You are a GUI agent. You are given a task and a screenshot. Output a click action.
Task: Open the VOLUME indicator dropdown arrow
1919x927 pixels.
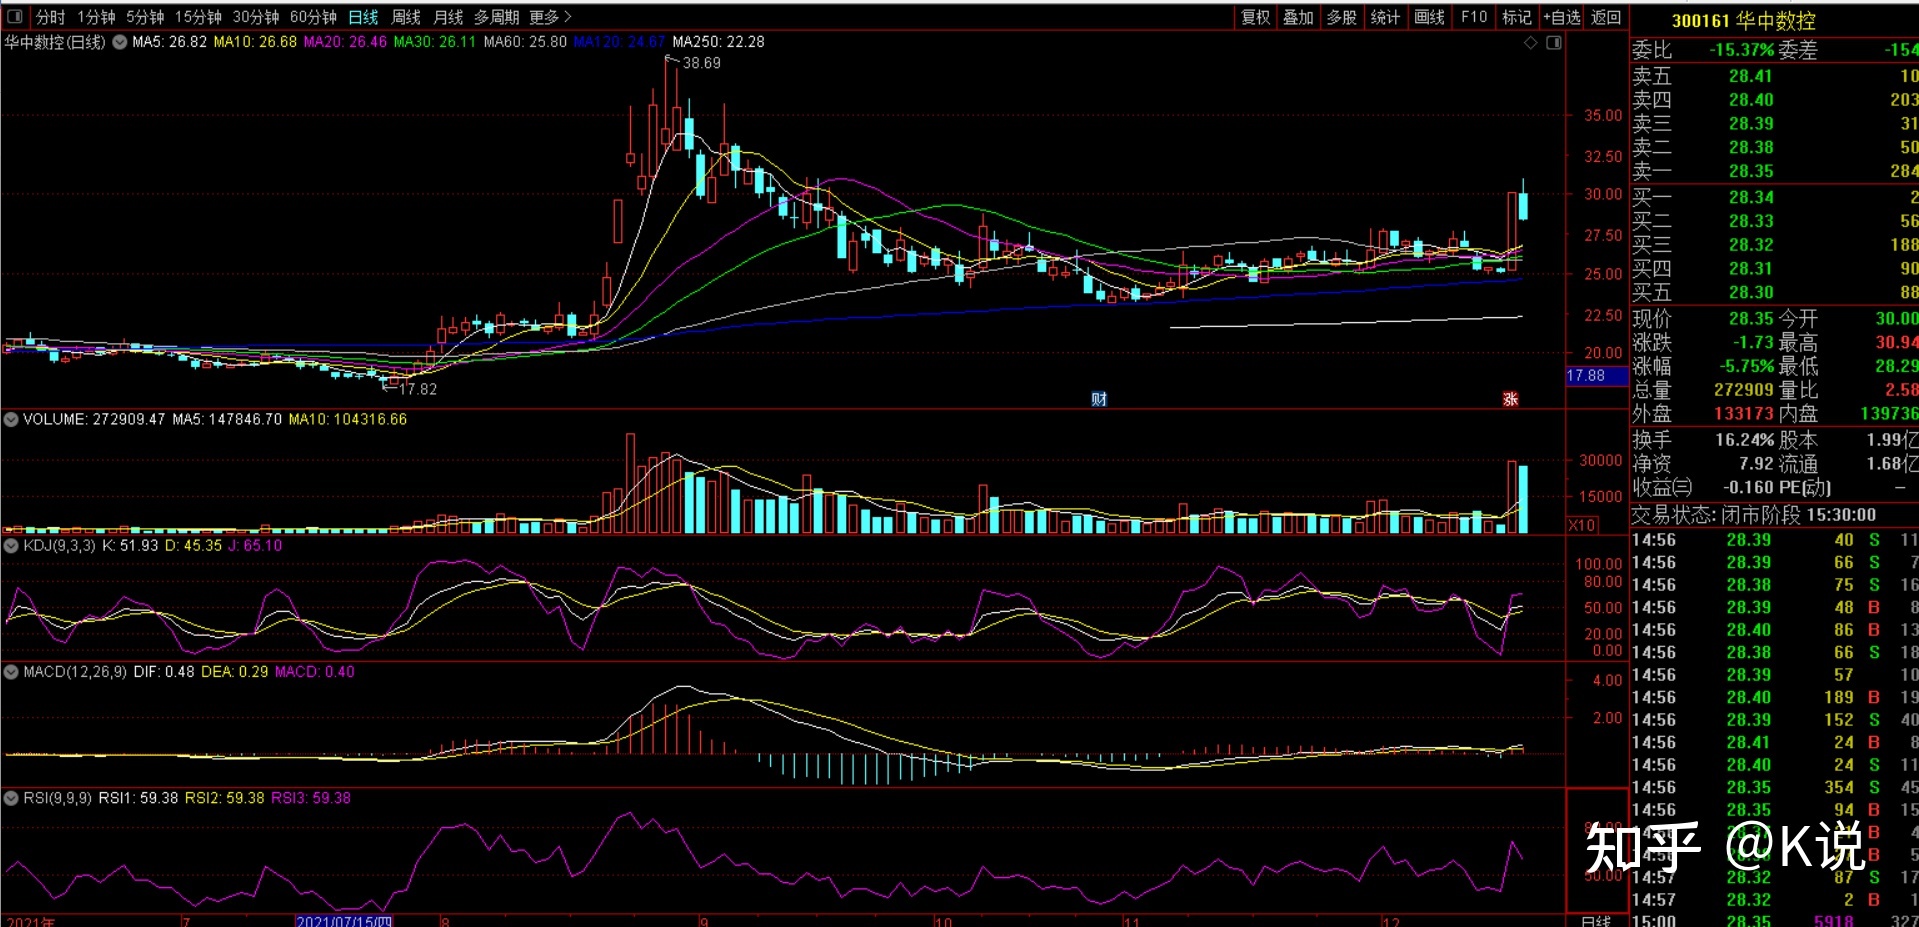tap(11, 419)
